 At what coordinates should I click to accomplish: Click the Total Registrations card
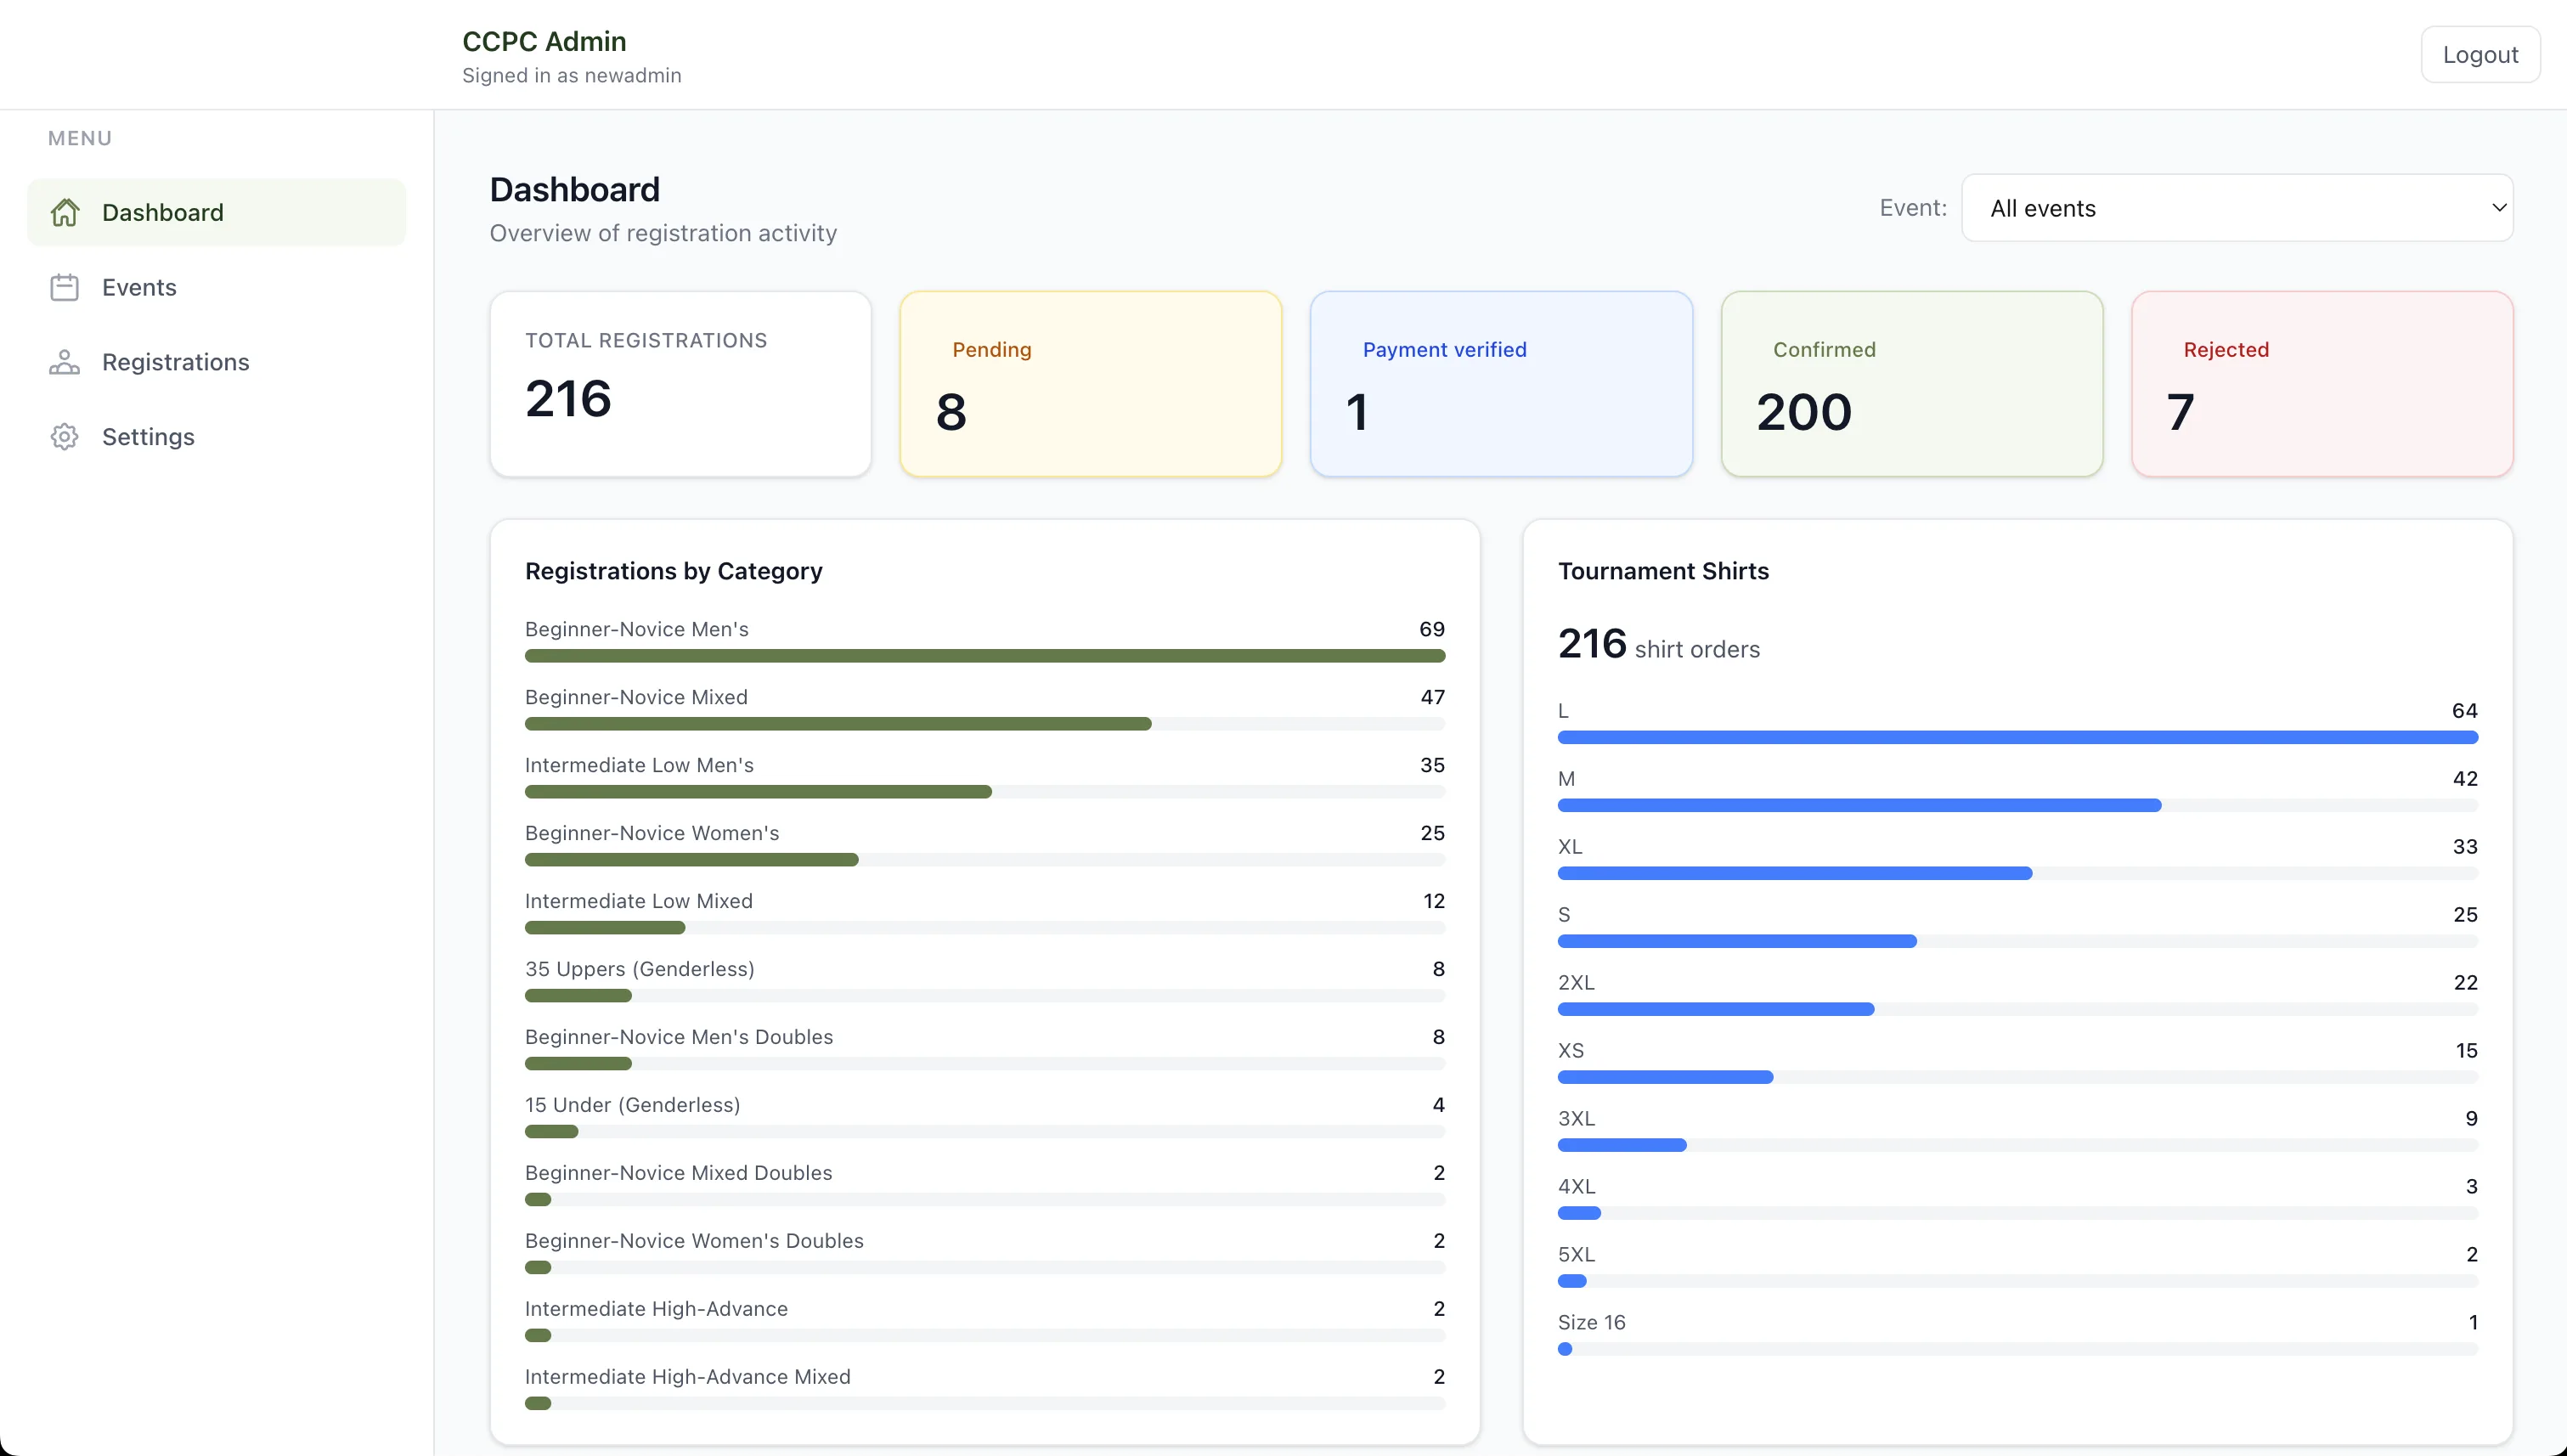click(681, 384)
